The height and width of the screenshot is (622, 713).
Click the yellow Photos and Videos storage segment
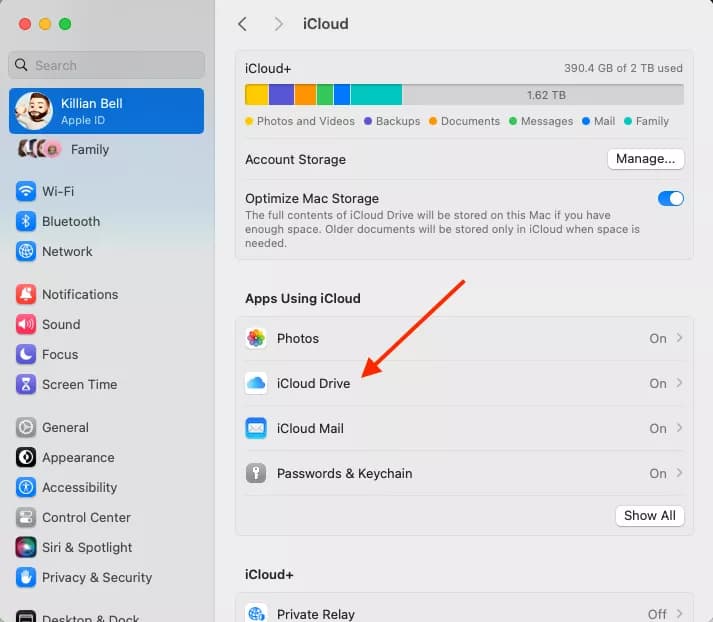[x=256, y=95]
